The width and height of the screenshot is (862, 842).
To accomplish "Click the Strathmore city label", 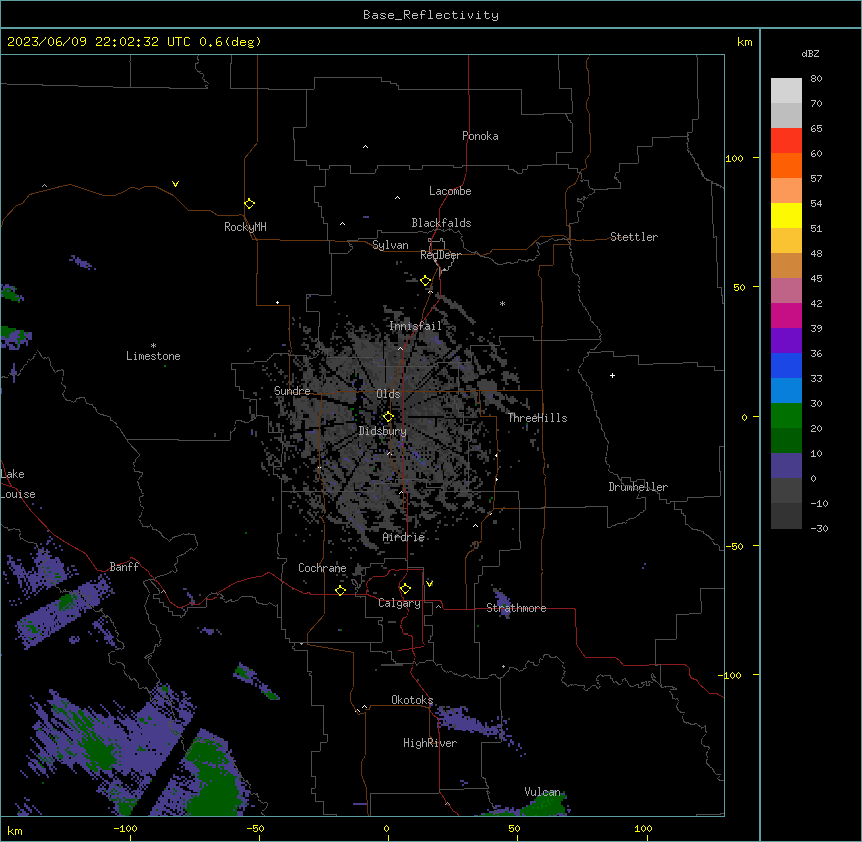I will click(516, 608).
